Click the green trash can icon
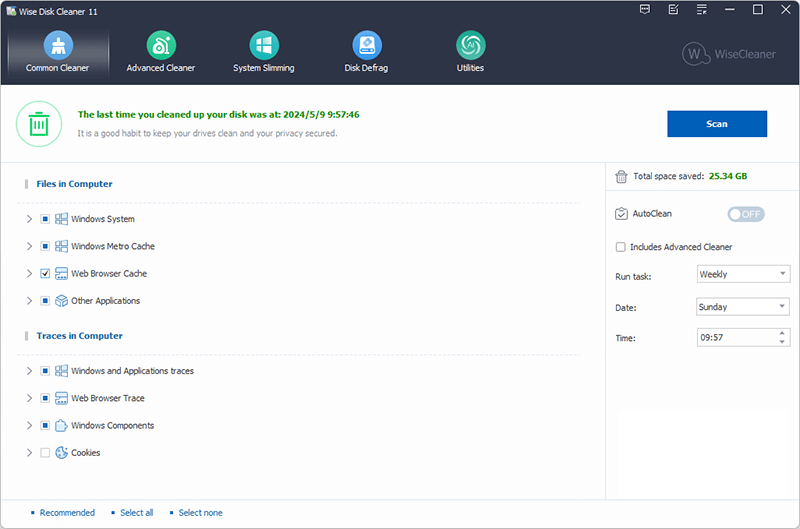 tap(38, 123)
